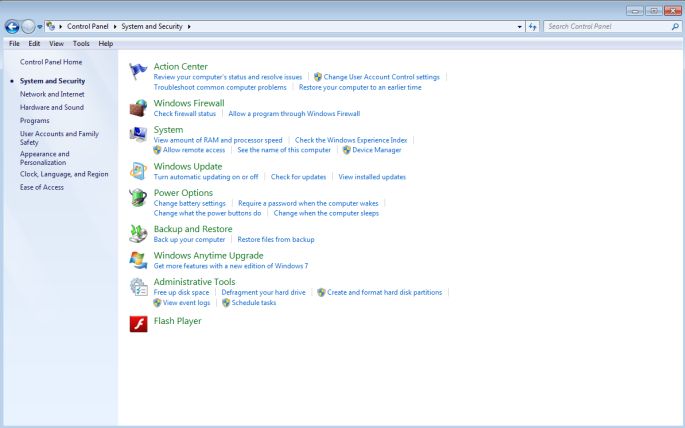Click Check the Windows Experience Index
This screenshot has height=428, width=685.
tap(351, 140)
